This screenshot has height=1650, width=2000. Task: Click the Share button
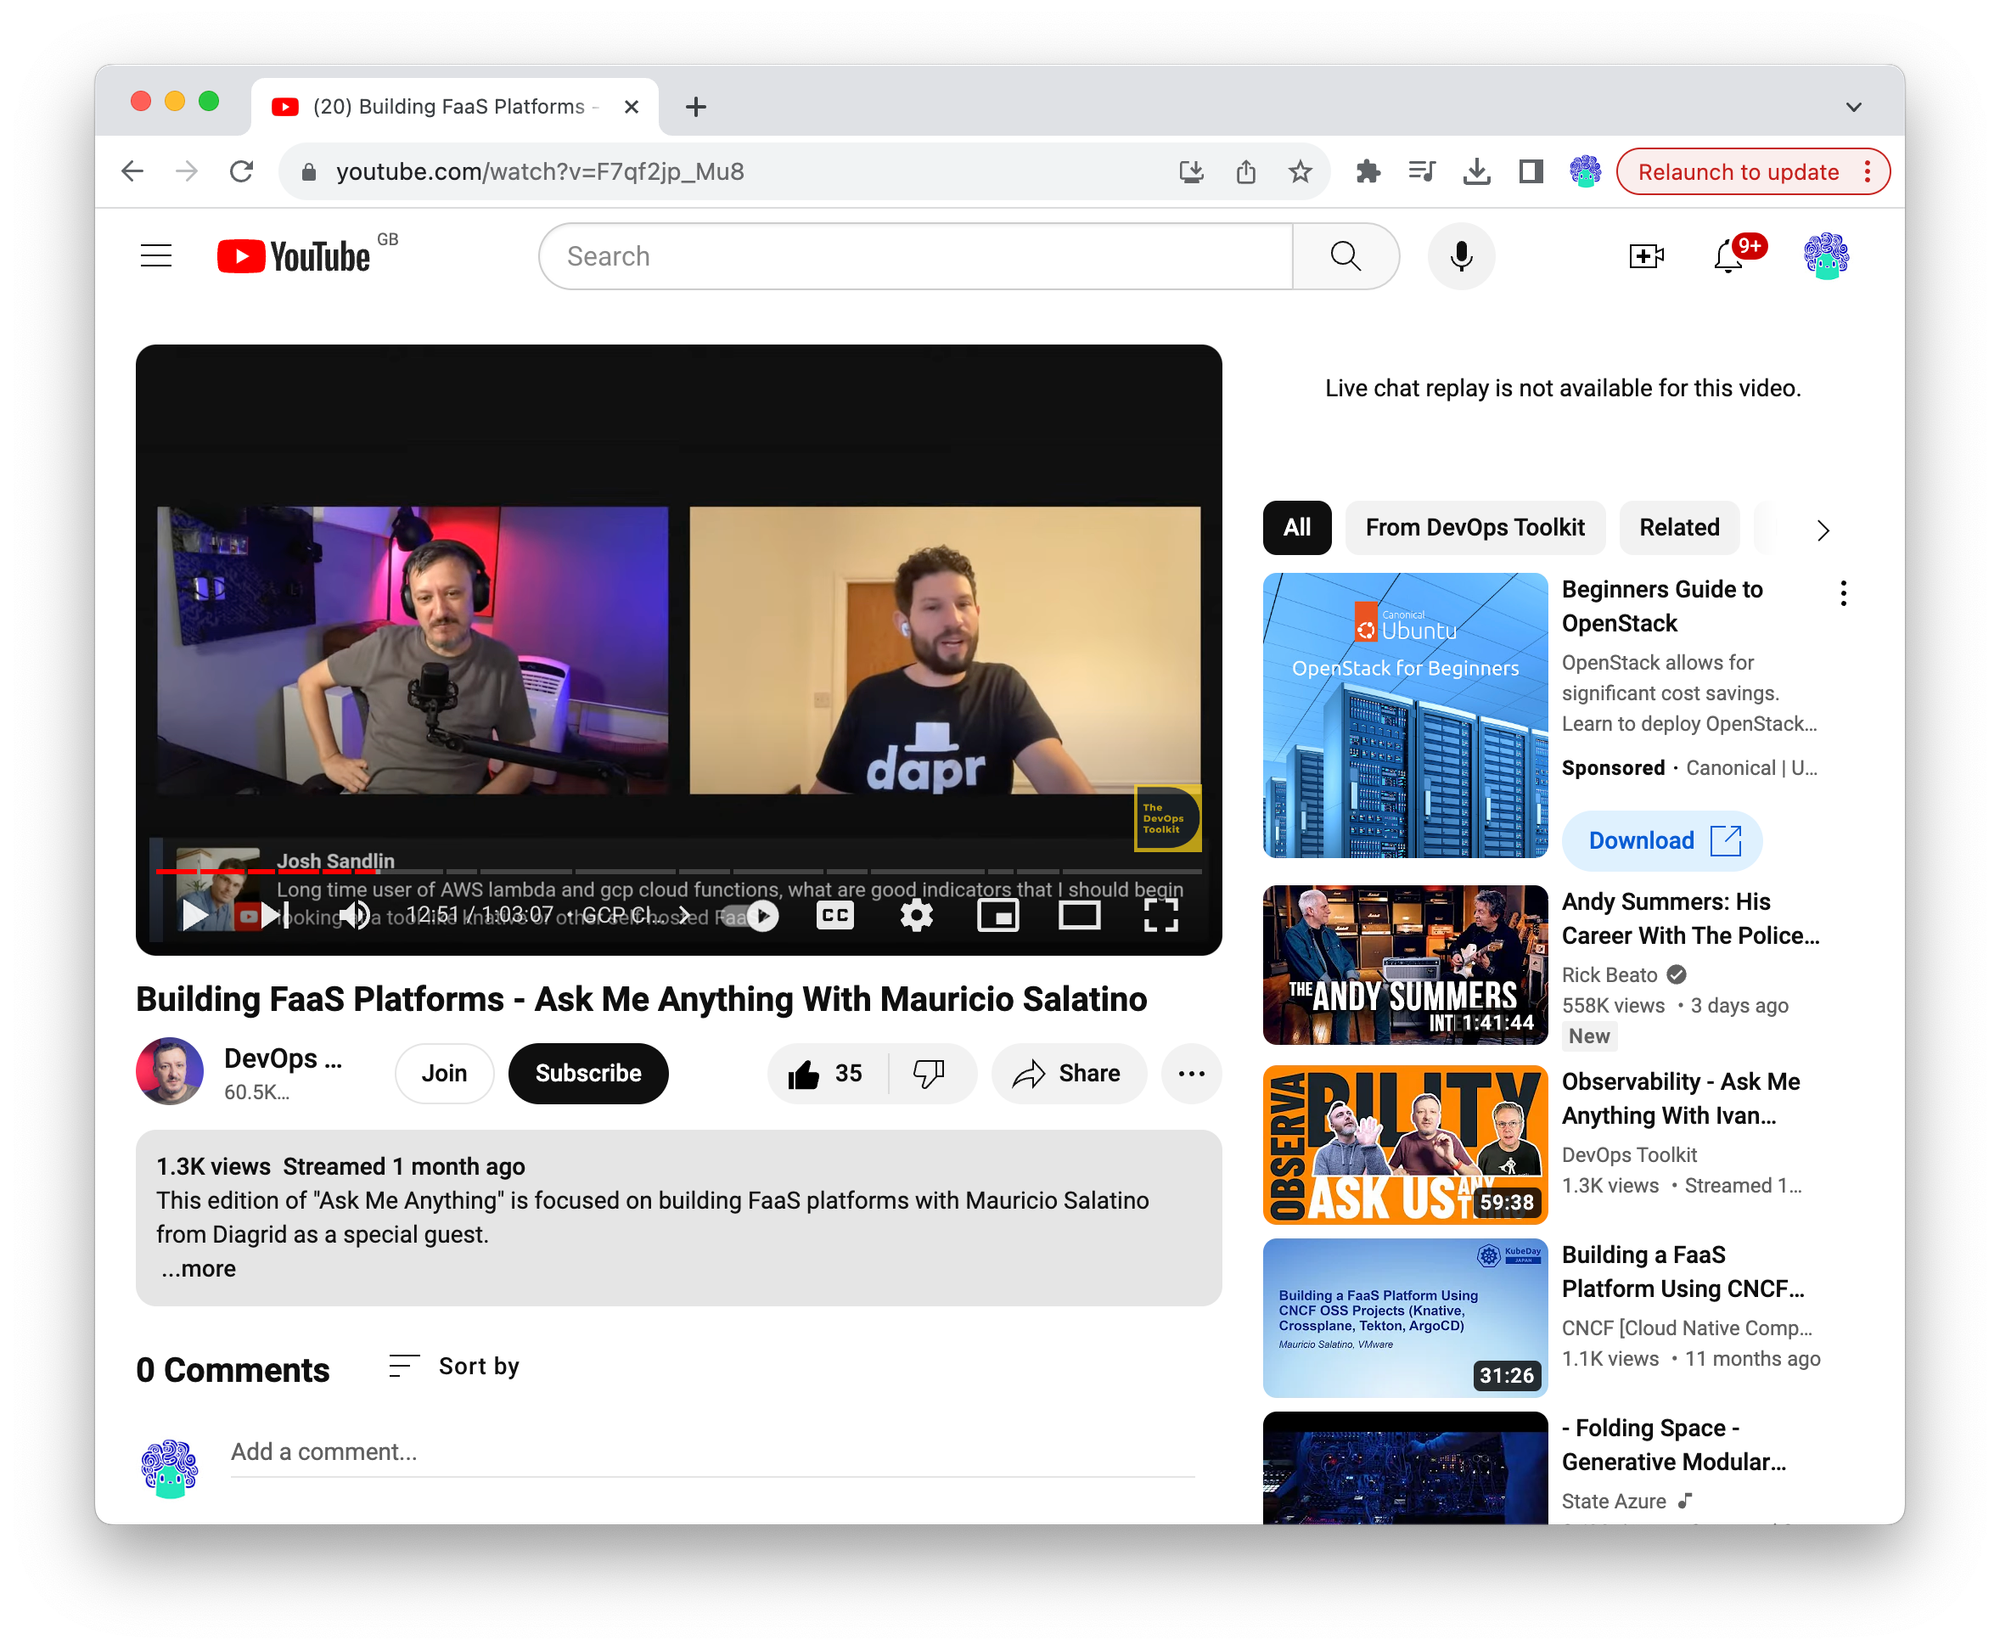pos(1068,1073)
